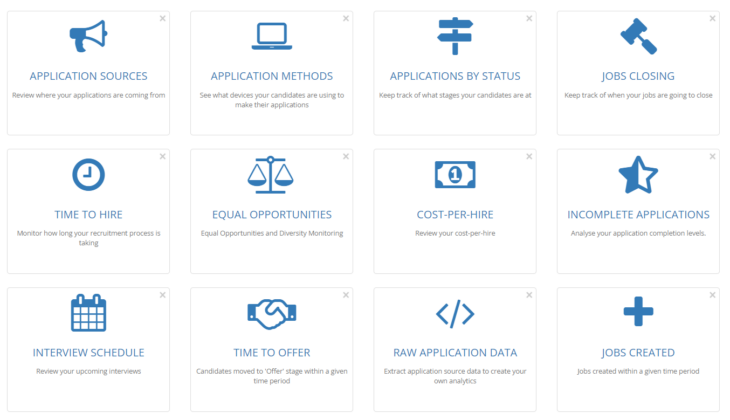Open the INTERVIEW SCHEDULE report link
730x420 pixels.
(x=88, y=352)
